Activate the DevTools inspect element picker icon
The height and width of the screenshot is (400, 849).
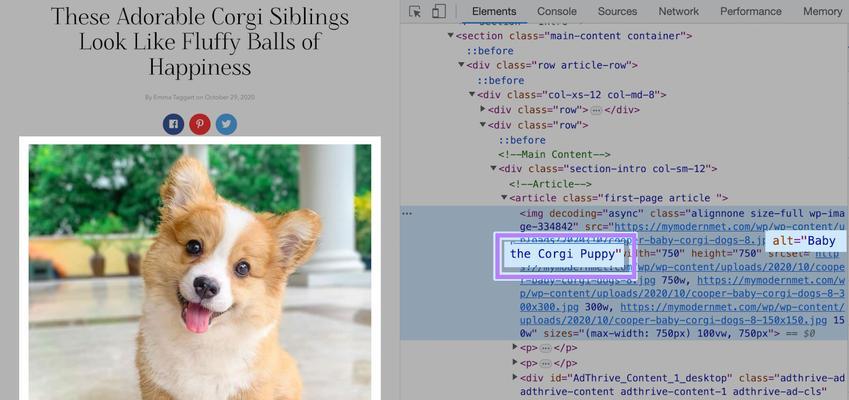(415, 11)
